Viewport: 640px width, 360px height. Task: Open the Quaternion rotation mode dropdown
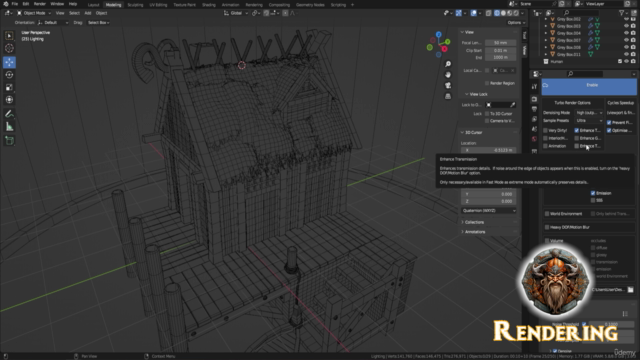click(489, 211)
